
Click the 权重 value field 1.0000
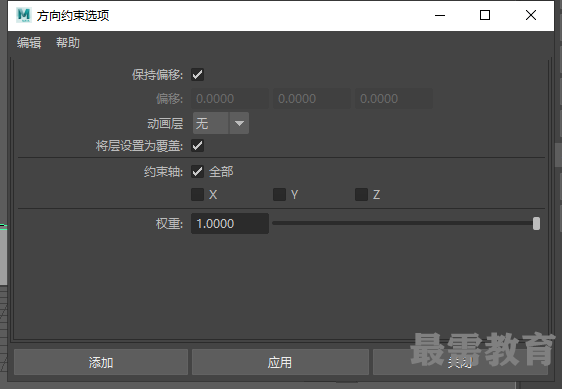[230, 224]
